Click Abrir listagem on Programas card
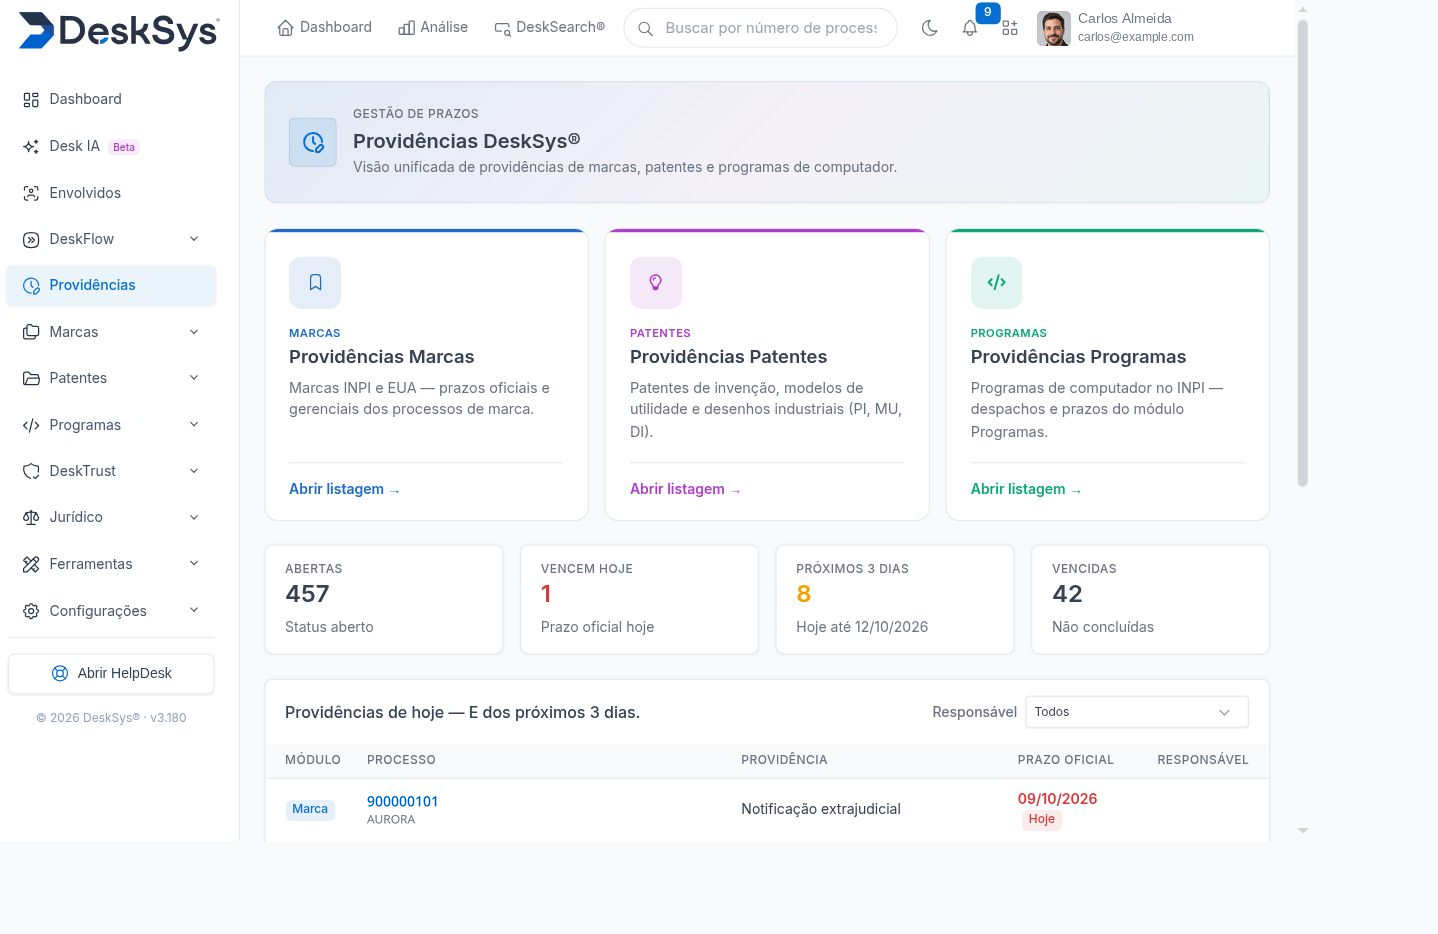The image size is (1438, 934). [1026, 489]
